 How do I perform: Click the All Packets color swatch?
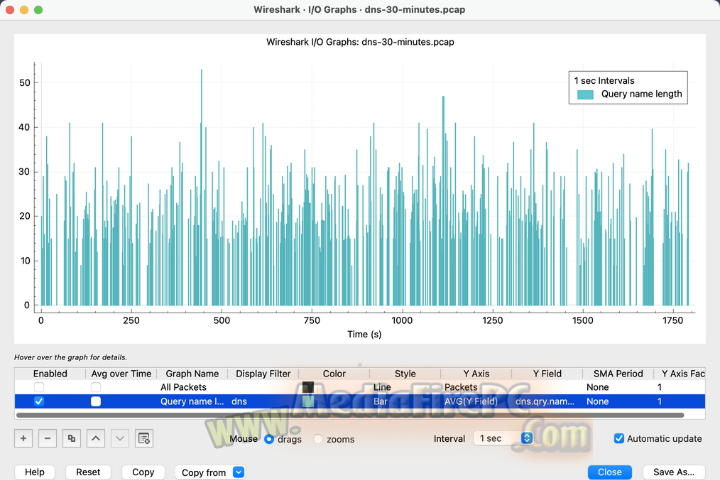pyautogui.click(x=308, y=387)
